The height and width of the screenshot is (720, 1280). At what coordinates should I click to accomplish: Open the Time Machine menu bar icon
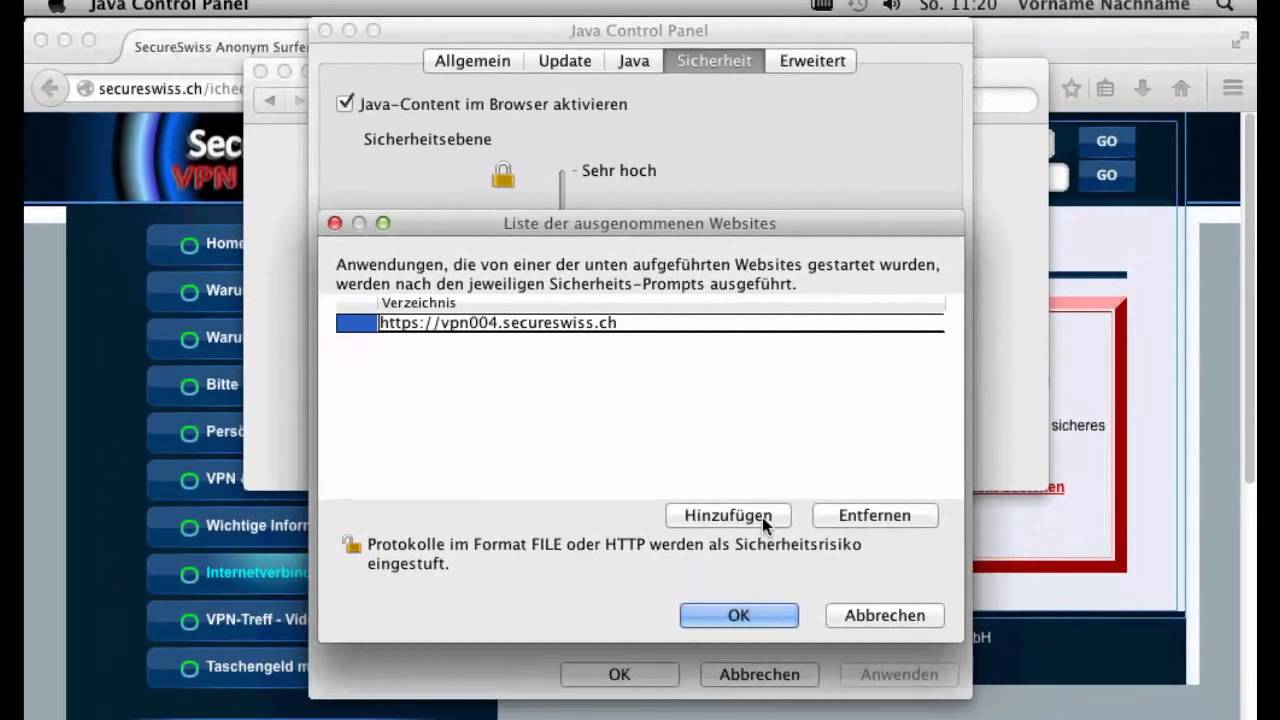point(857,5)
